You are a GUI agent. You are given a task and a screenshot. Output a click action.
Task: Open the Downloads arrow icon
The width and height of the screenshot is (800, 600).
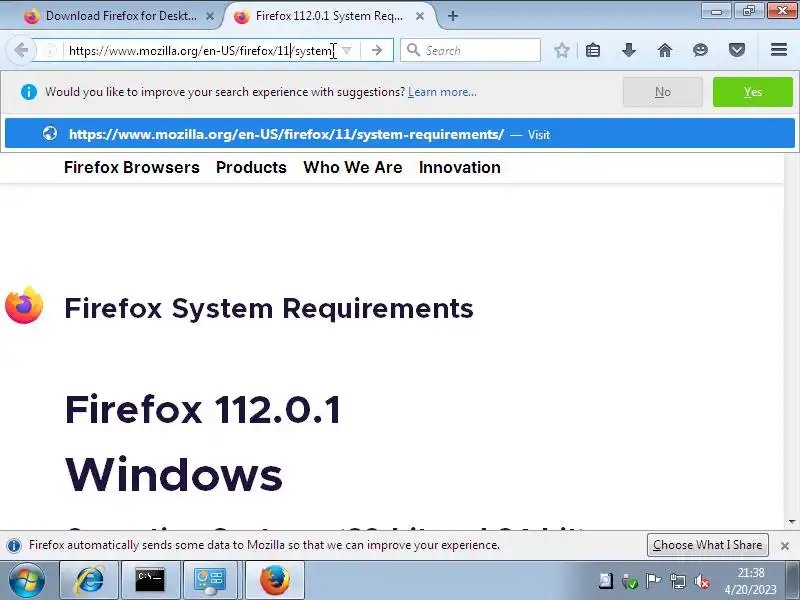(x=629, y=50)
